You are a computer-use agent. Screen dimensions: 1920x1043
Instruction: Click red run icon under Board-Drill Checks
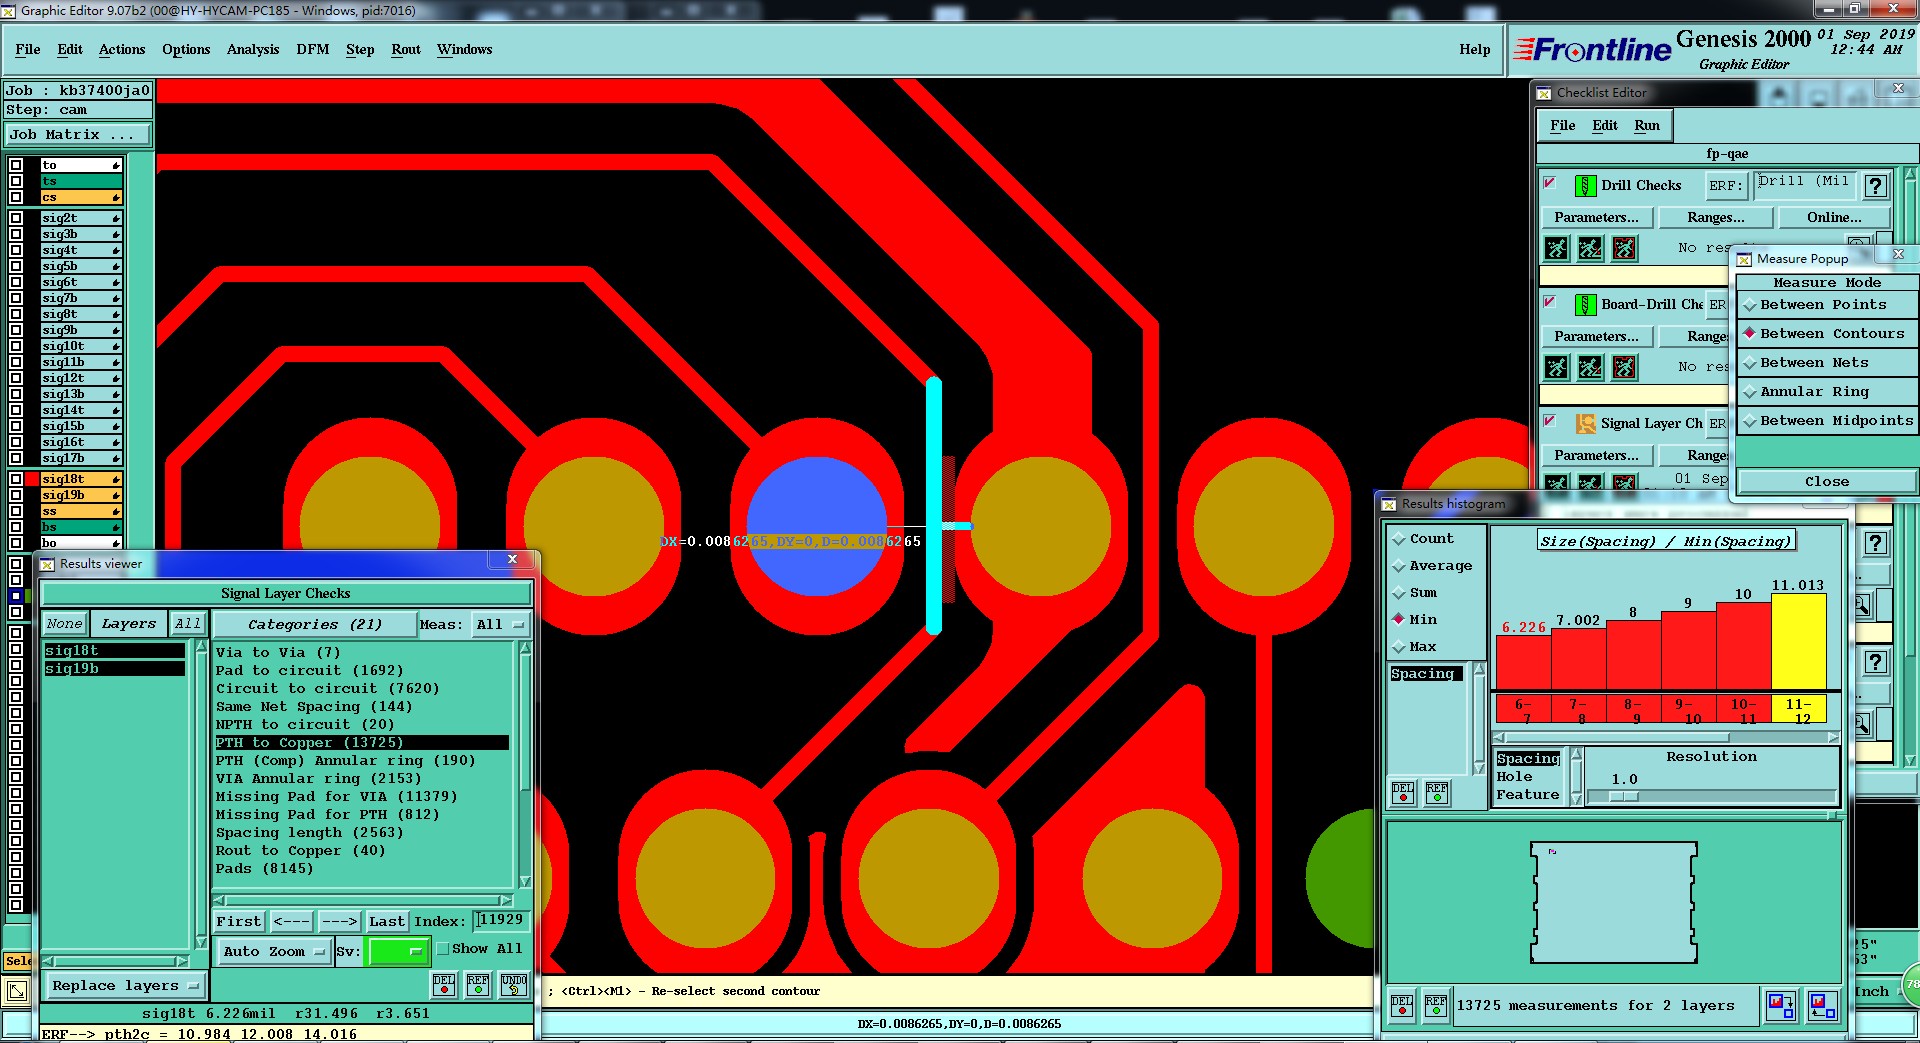(x=1624, y=367)
